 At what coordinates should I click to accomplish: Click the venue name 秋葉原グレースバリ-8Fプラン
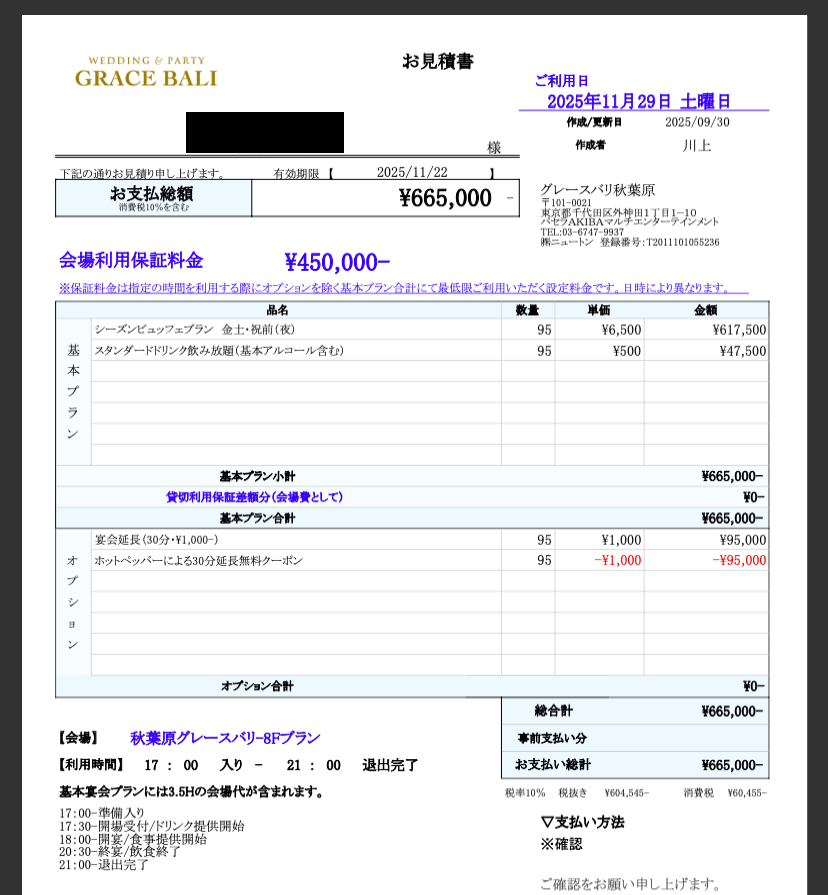[225, 738]
